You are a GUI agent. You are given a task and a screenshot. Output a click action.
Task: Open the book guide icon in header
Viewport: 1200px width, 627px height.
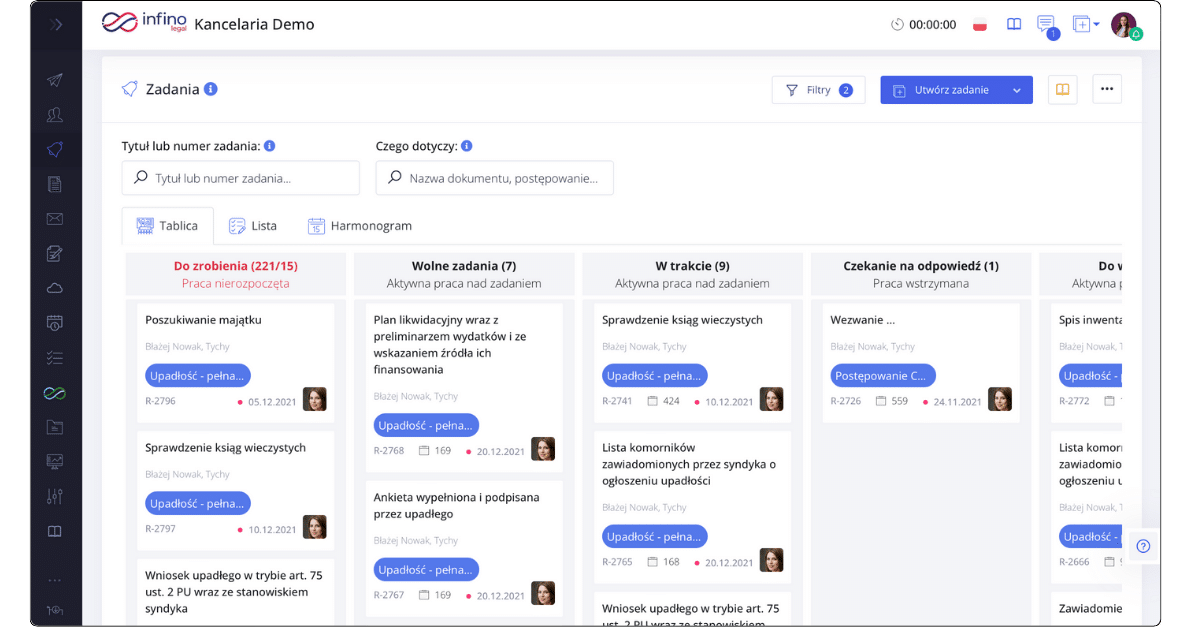[x=1014, y=24]
